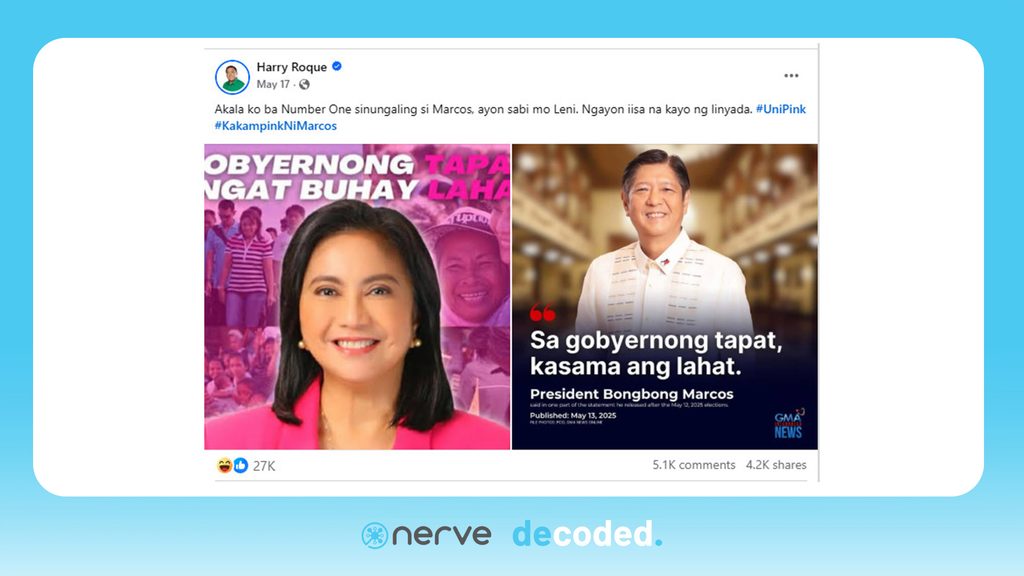This screenshot has height=576, width=1024.
Task: Open the Harry Roque name link
Action: pos(291,67)
